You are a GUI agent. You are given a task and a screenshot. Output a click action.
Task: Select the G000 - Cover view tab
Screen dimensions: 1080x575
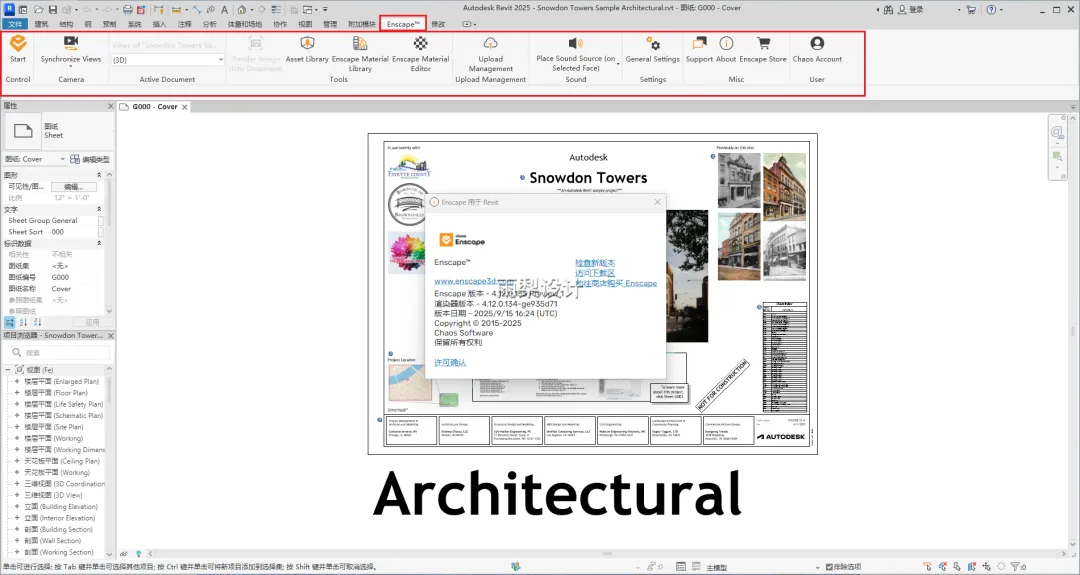[154, 107]
